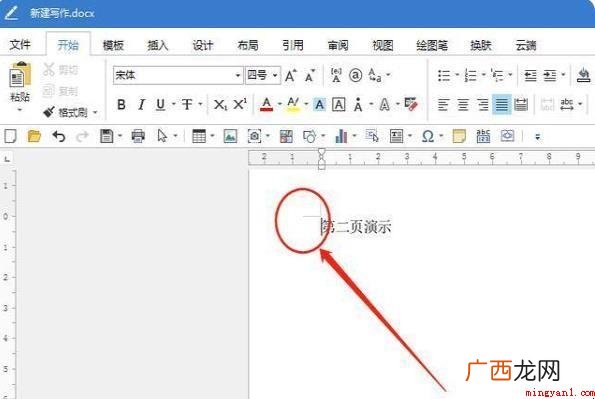This screenshot has width=595, height=399.
Task: Center align text
Action: pos(463,104)
